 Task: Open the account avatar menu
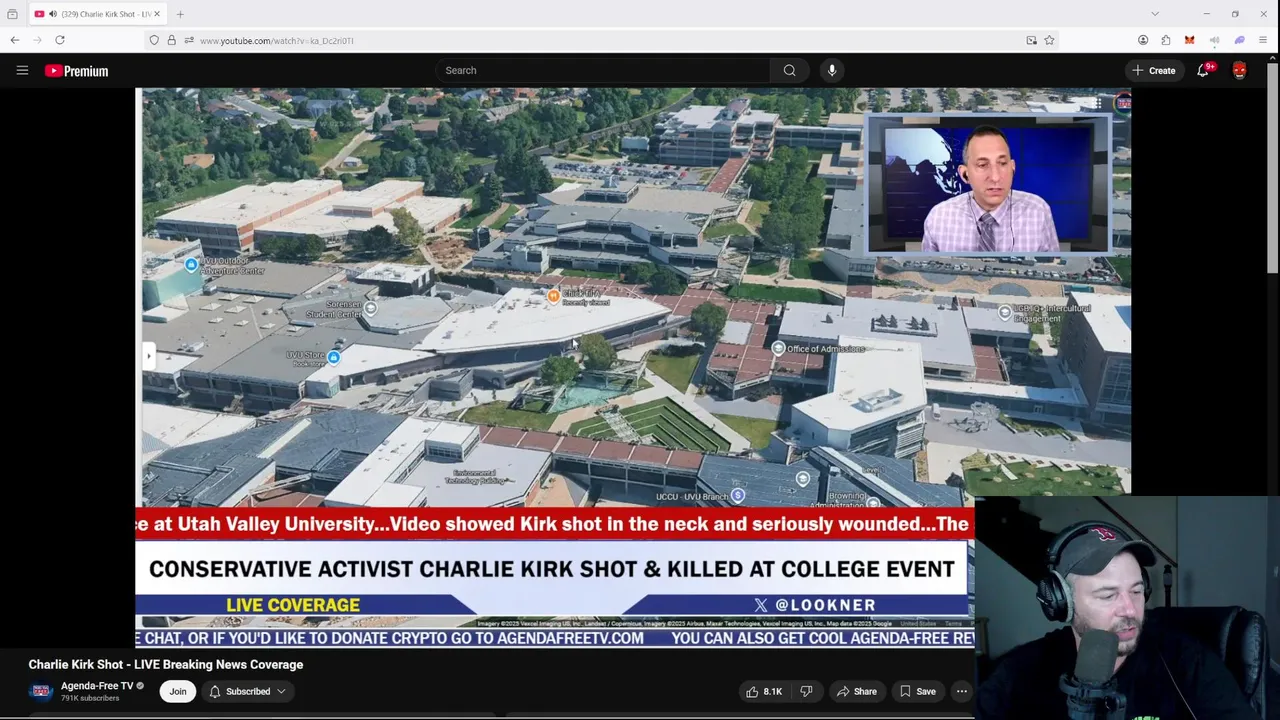tap(1239, 70)
